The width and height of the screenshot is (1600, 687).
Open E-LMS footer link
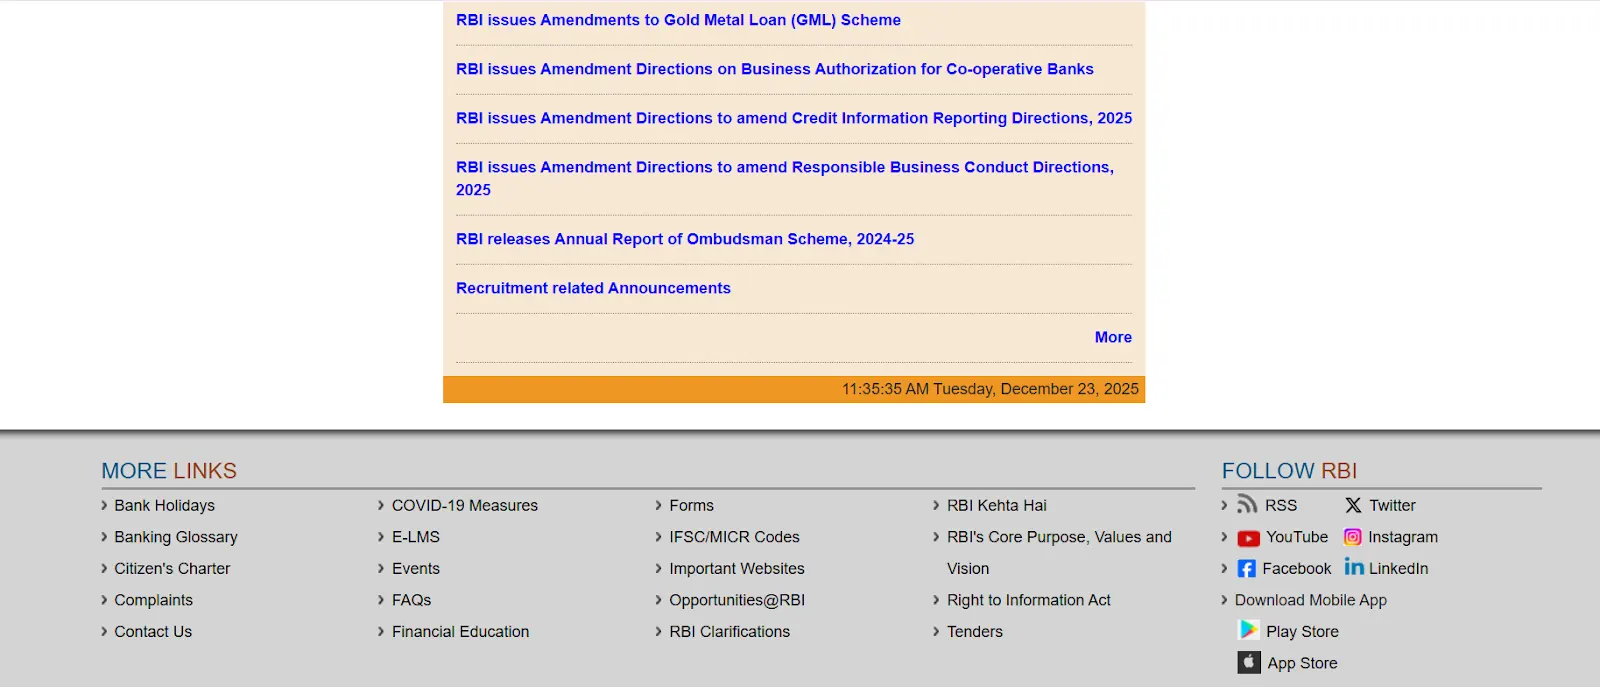(x=416, y=537)
